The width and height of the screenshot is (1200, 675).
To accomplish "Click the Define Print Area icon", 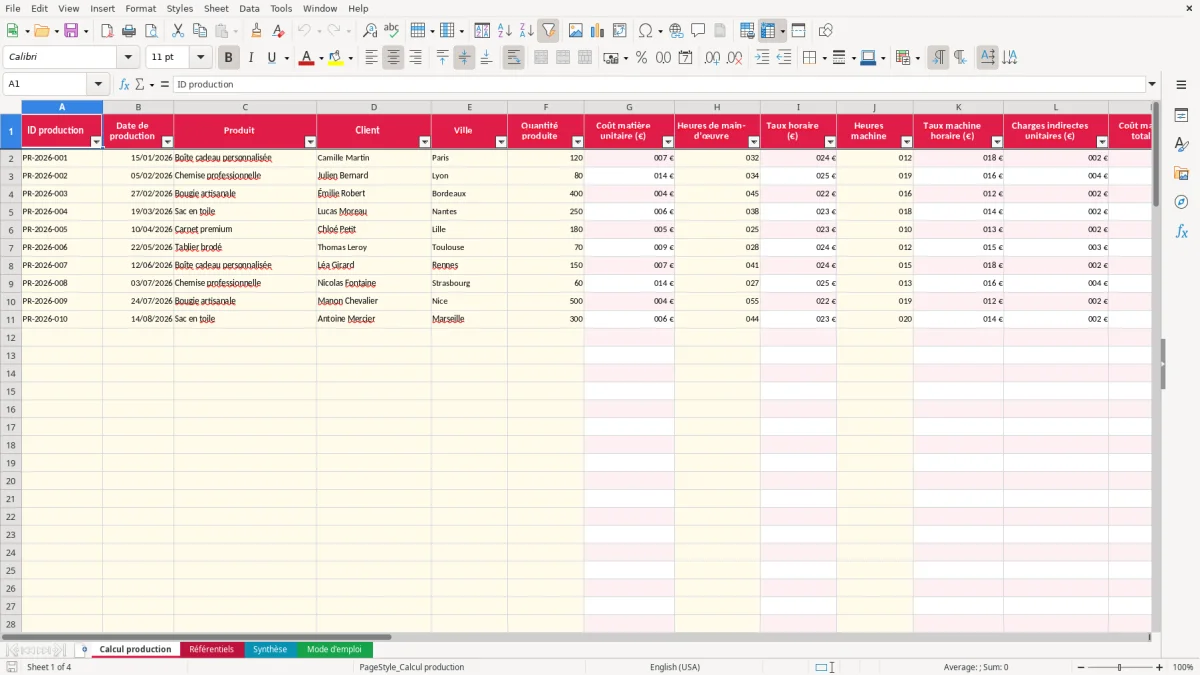I will point(747,31).
